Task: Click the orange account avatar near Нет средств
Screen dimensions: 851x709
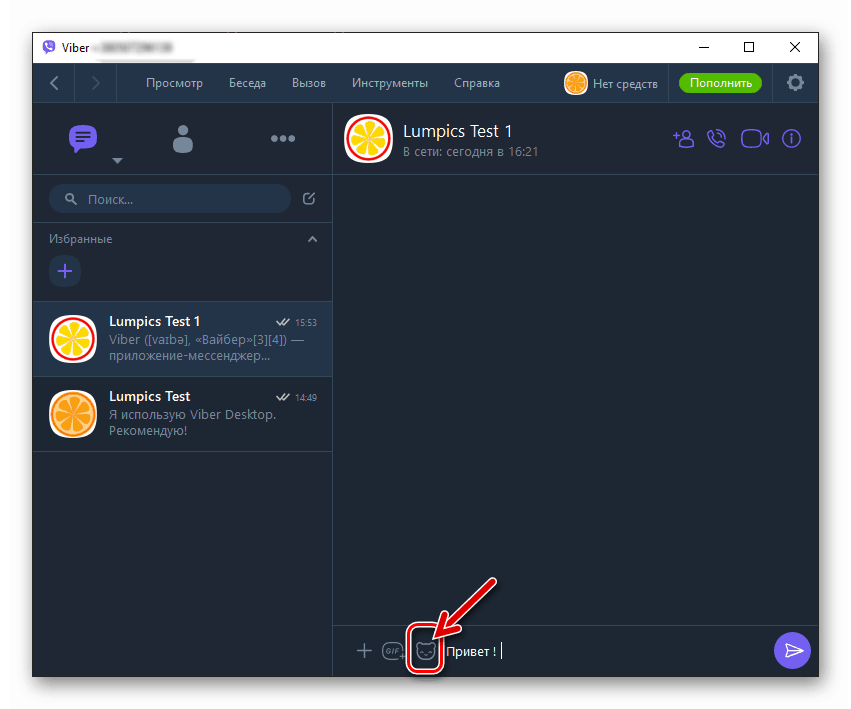Action: [x=576, y=83]
